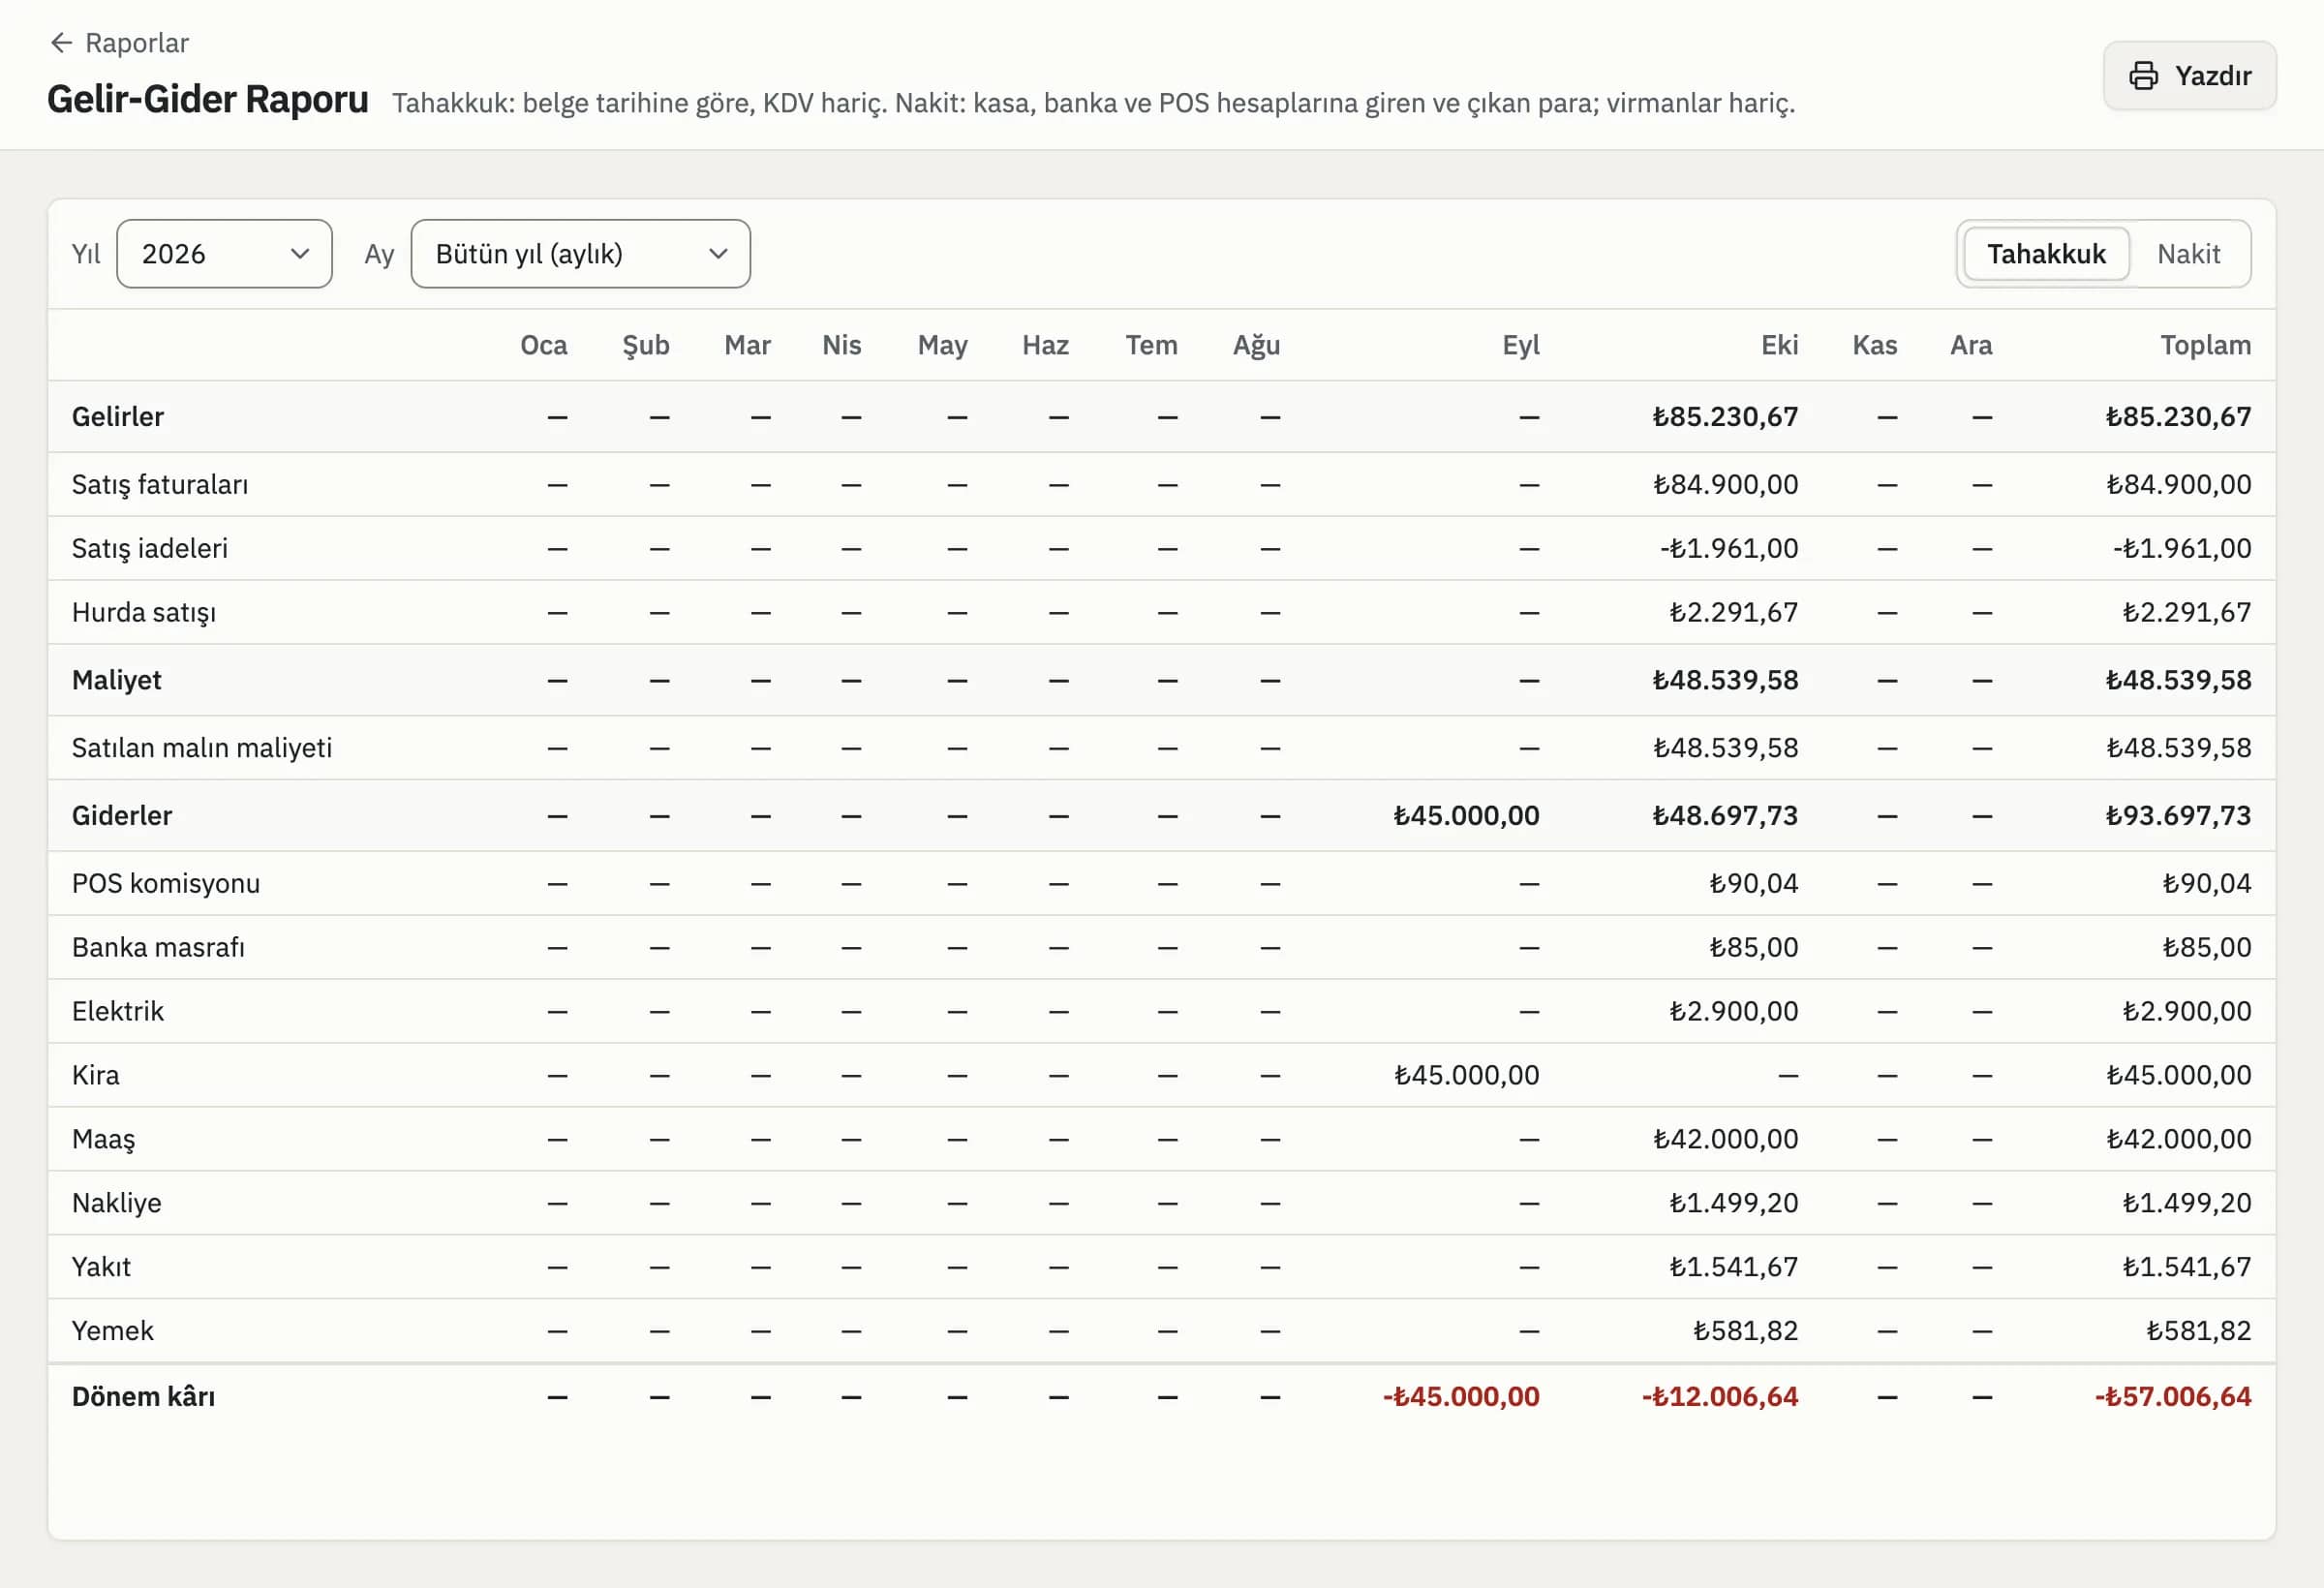Click the Satılan malın maliyeti label
Screen dimensions: 2324x1588
(202, 748)
